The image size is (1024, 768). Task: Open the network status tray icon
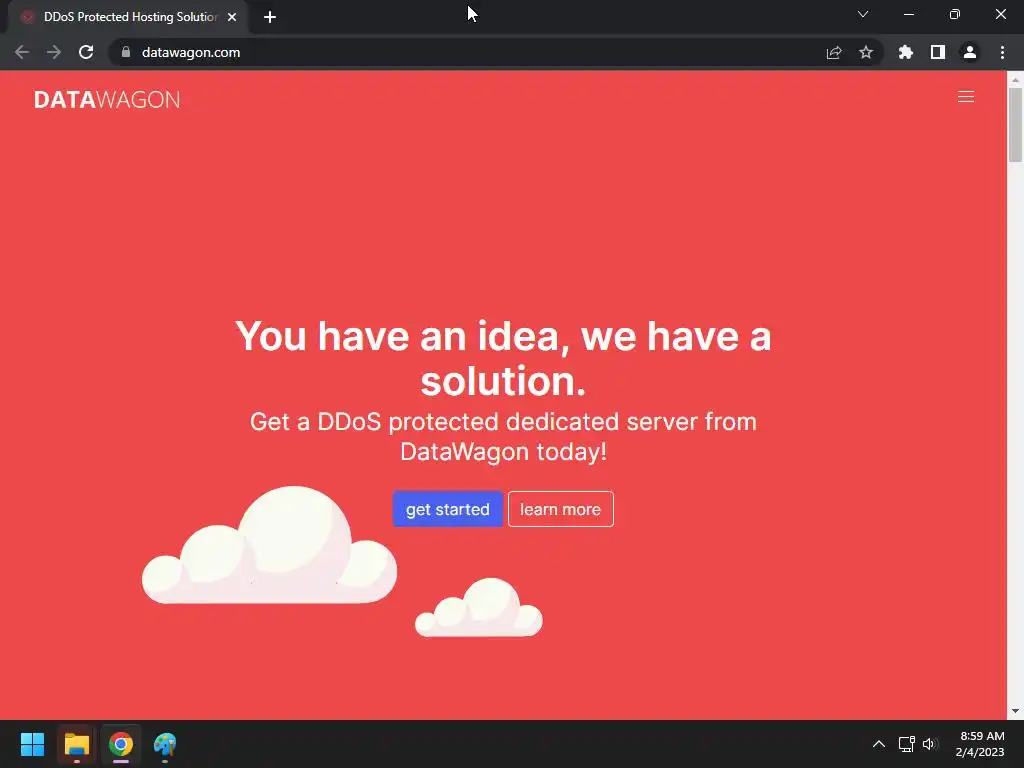pyautogui.click(x=906, y=744)
